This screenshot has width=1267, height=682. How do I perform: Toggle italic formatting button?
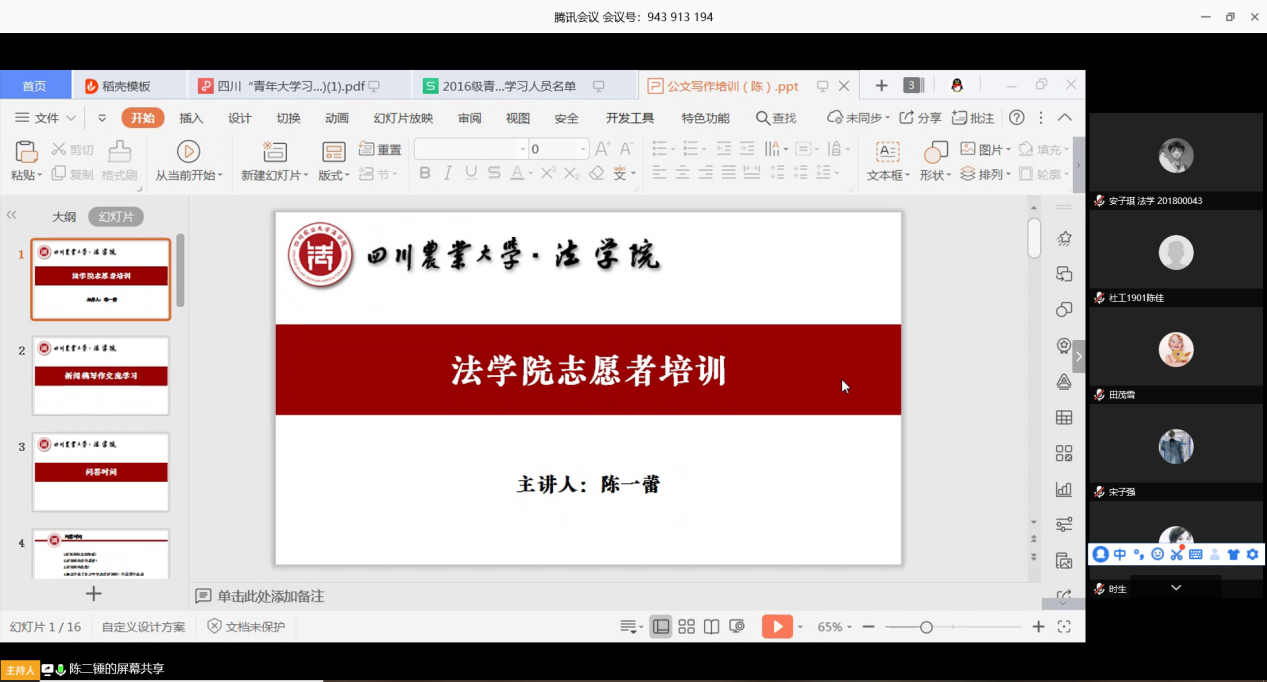[x=447, y=173]
